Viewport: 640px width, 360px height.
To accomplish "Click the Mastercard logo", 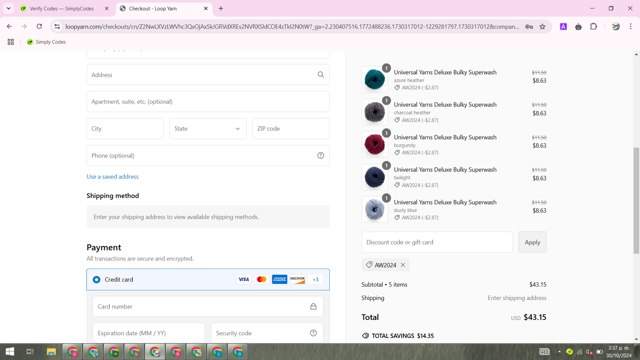I will 262,280.
